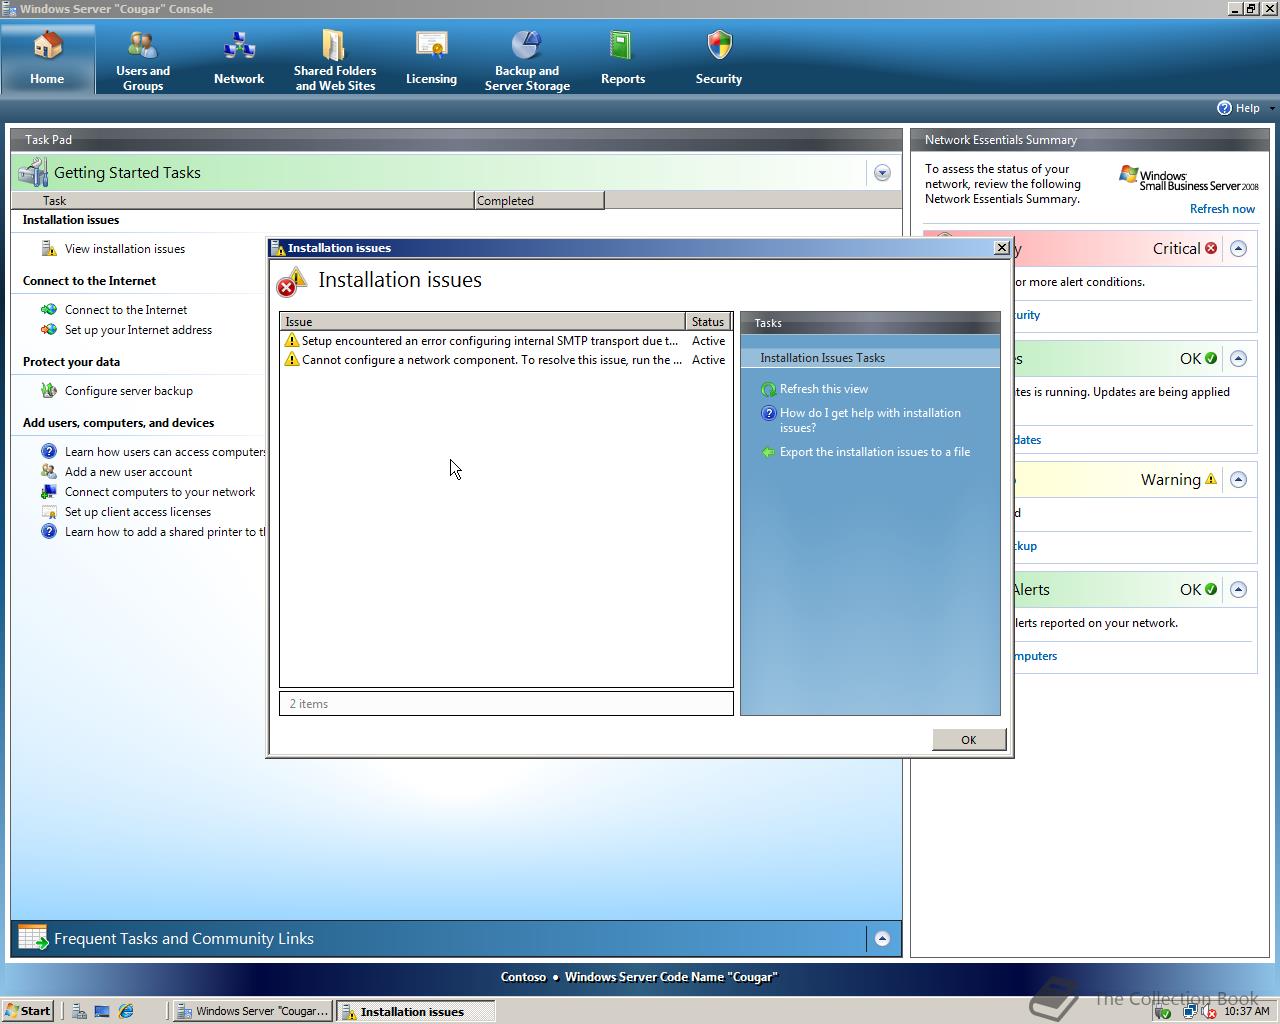Click the View installation issues link
The image size is (1280, 1024).
(x=125, y=249)
